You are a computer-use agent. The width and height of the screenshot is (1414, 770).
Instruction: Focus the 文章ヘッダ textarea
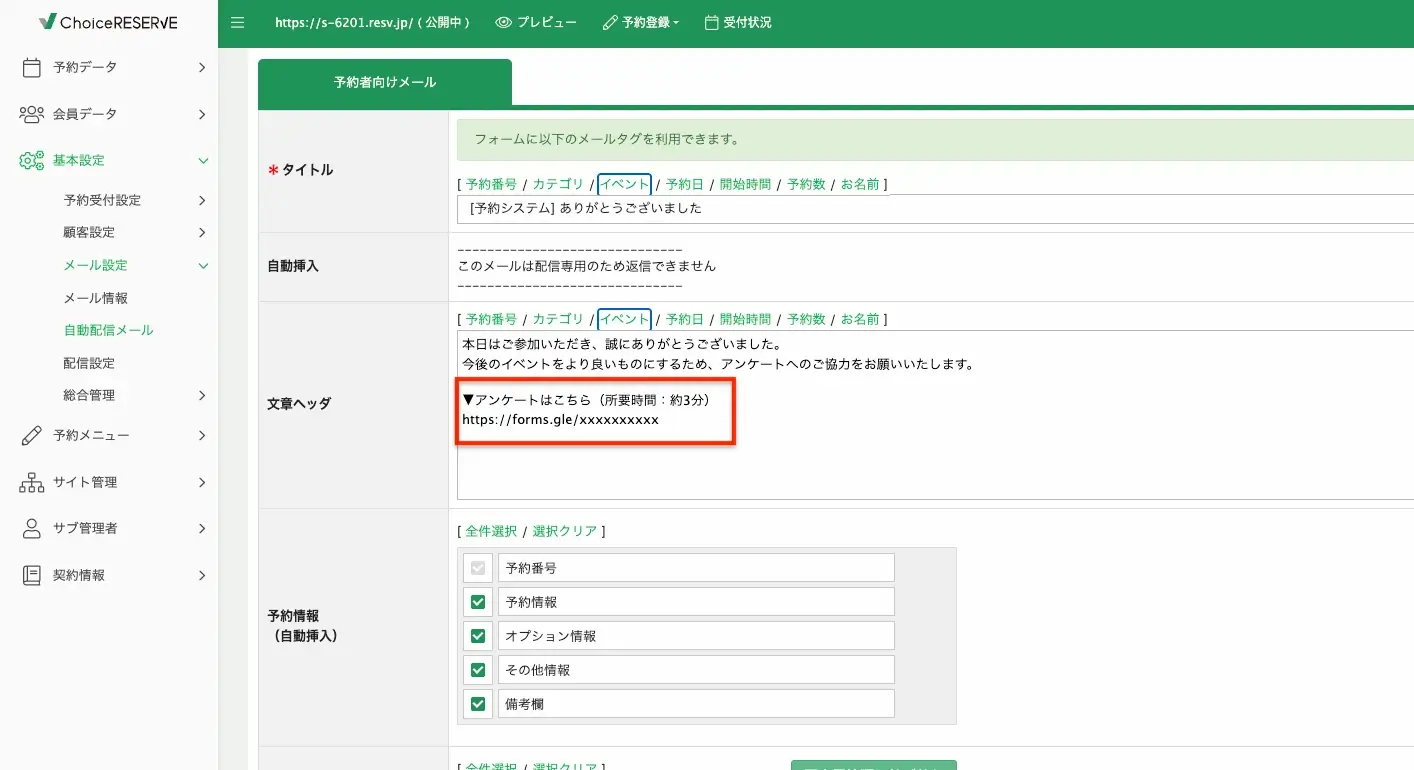click(935, 415)
